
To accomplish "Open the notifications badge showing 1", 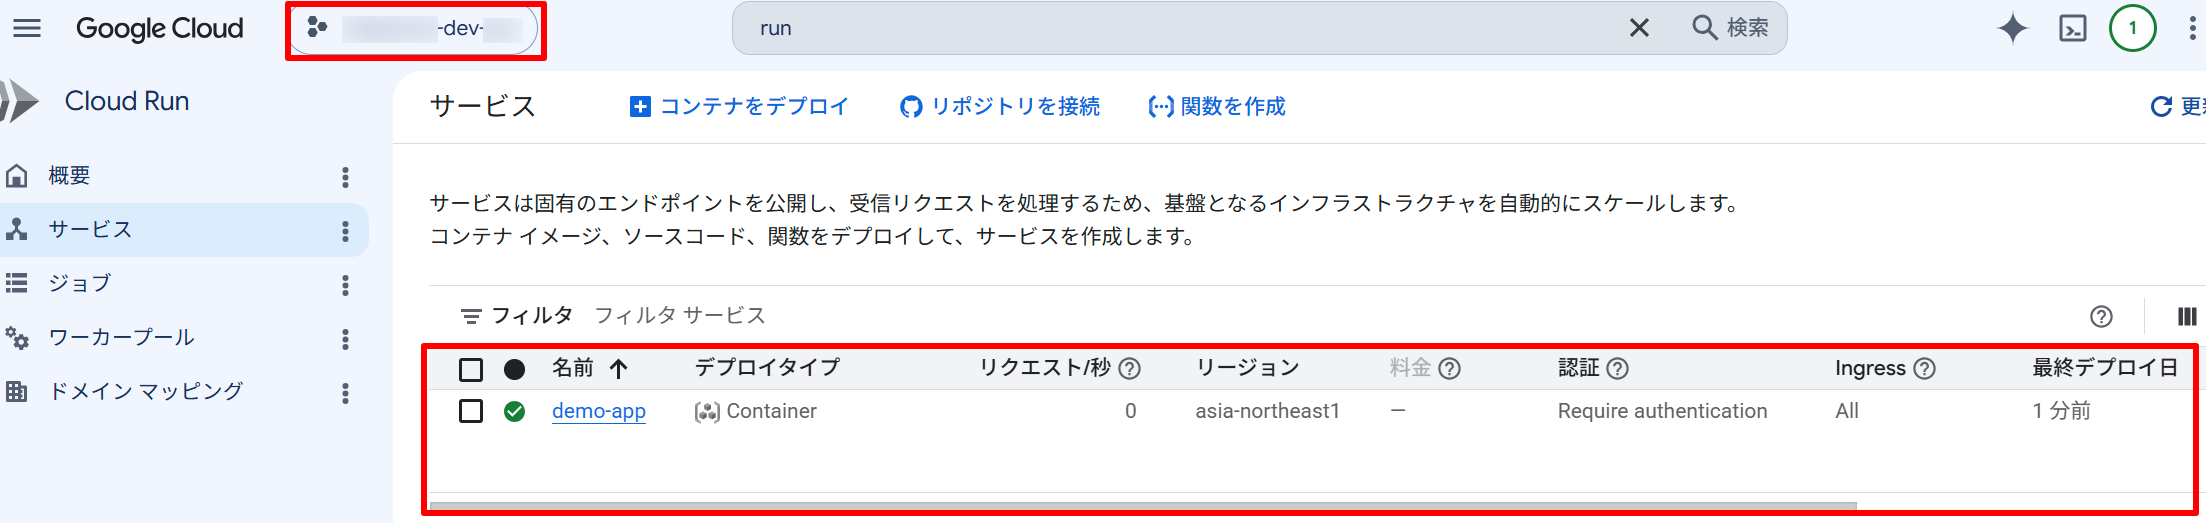I will click(2132, 28).
